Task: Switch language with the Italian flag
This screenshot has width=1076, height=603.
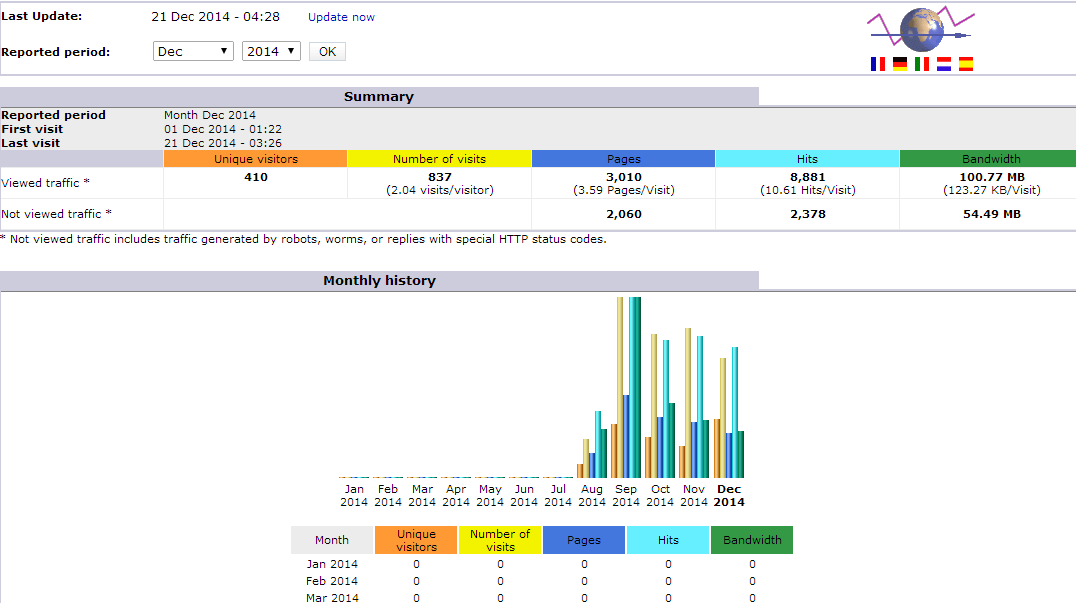Action: (922, 64)
